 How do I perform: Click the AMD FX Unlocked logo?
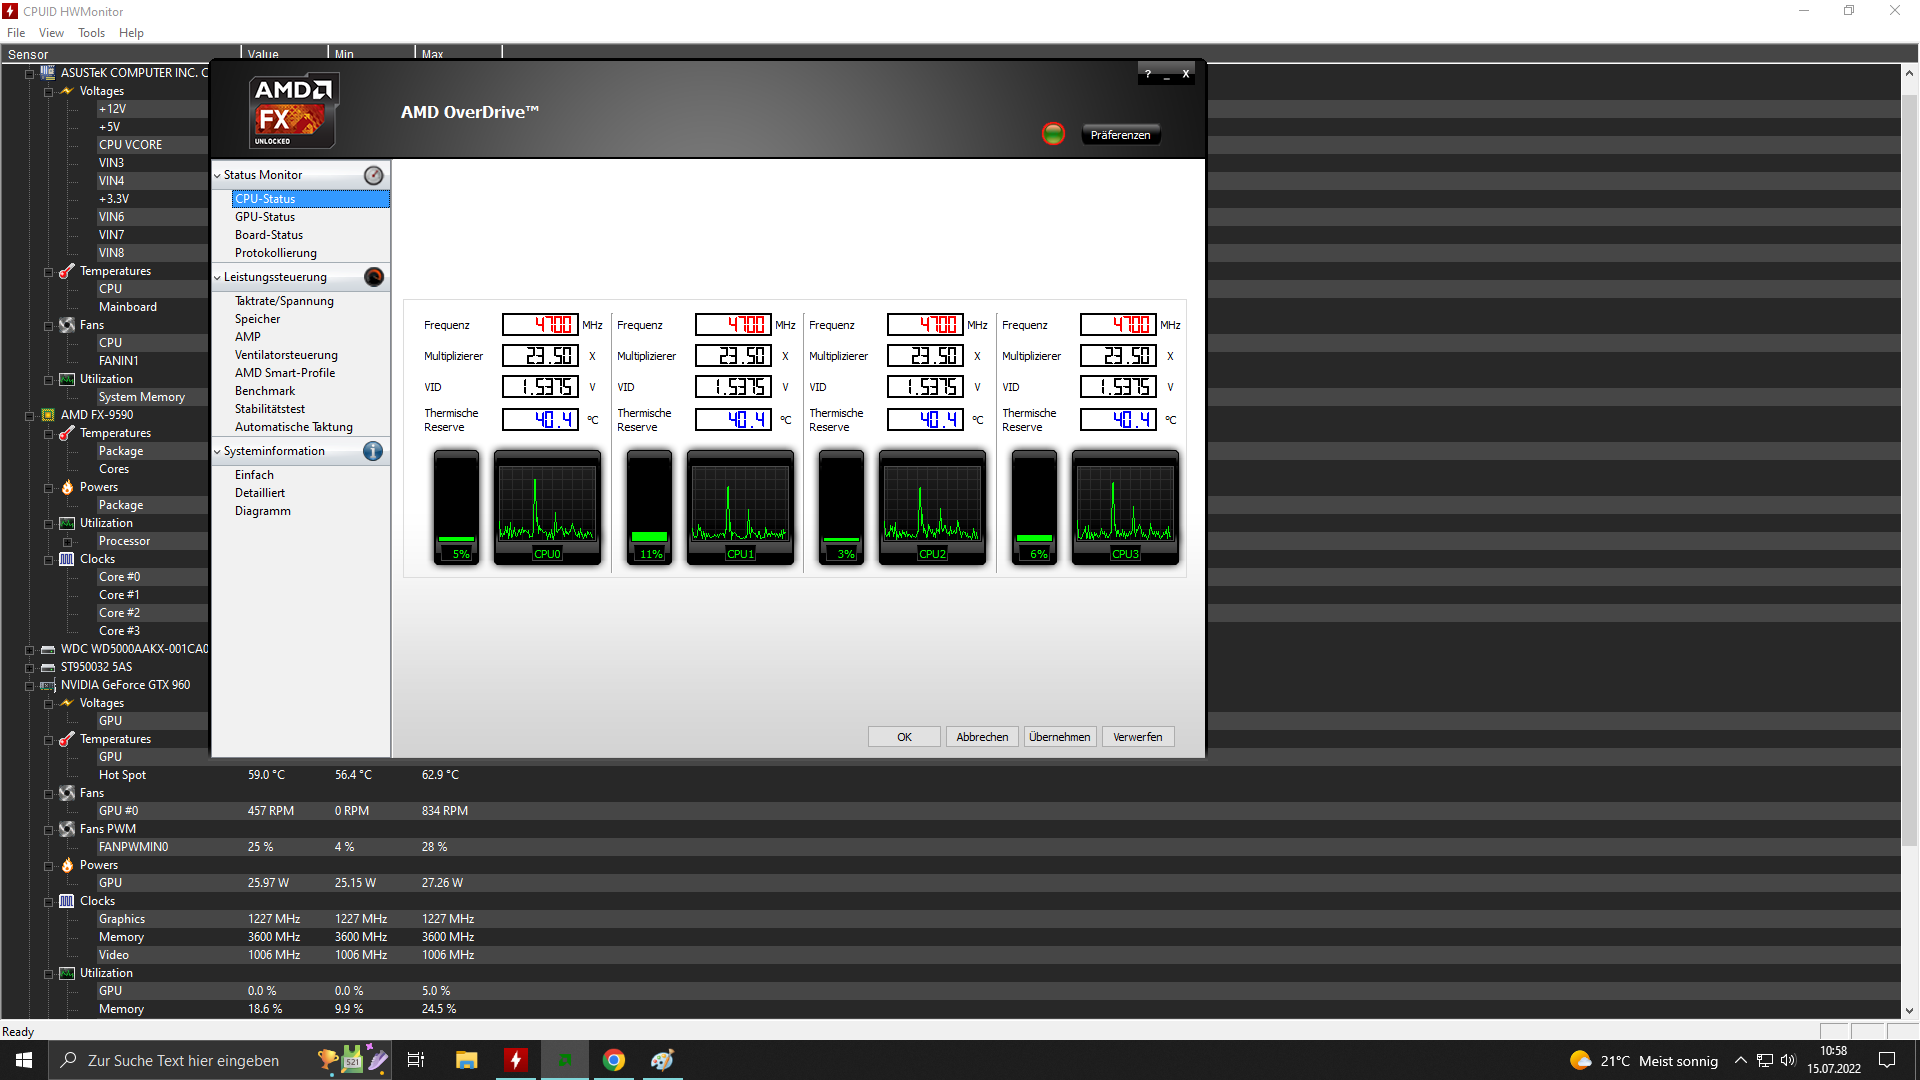point(292,110)
